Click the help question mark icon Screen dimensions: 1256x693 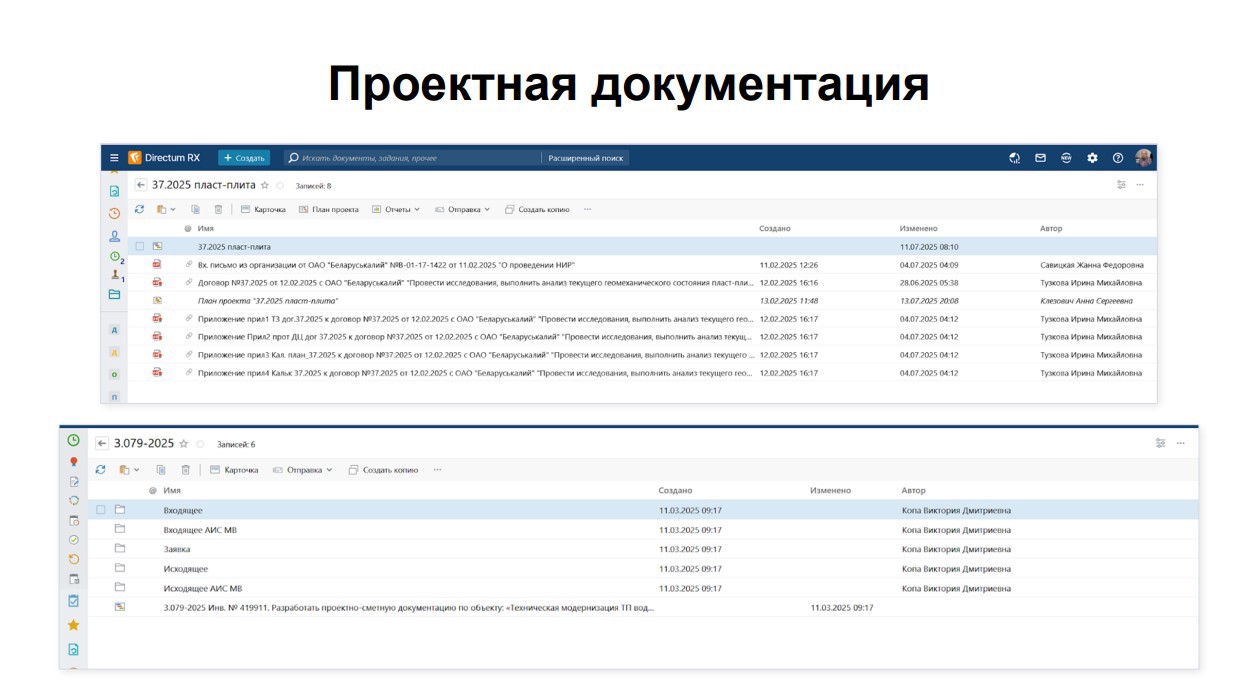(x=1118, y=158)
